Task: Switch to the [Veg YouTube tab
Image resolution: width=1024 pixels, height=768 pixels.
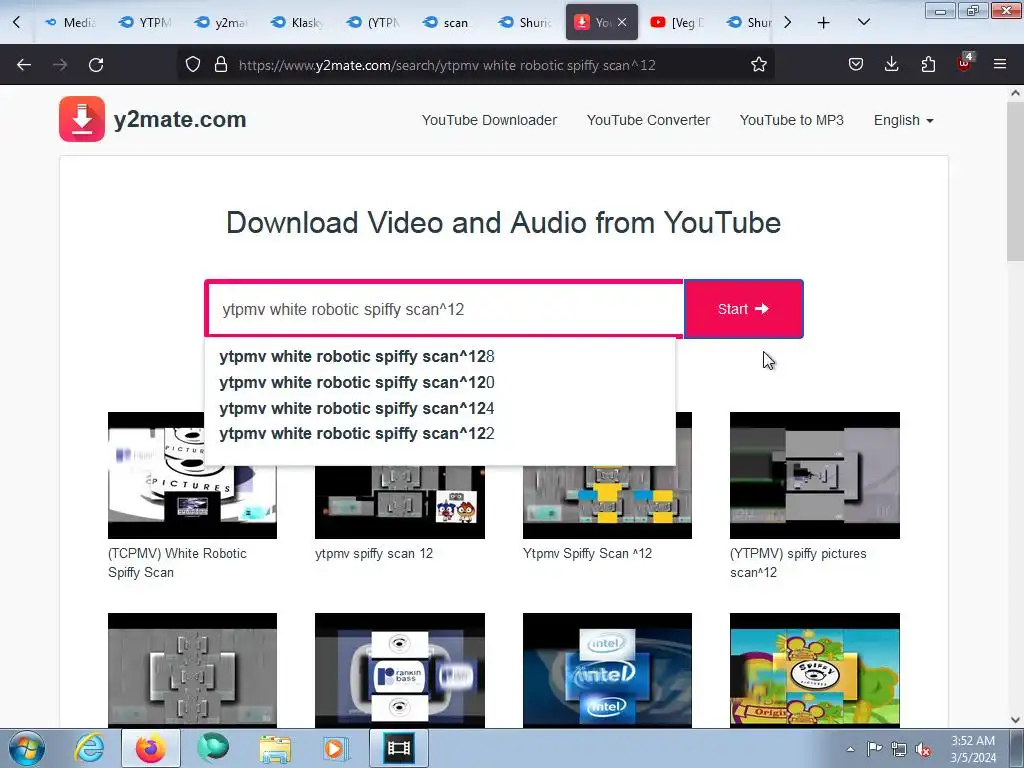Action: [x=677, y=22]
